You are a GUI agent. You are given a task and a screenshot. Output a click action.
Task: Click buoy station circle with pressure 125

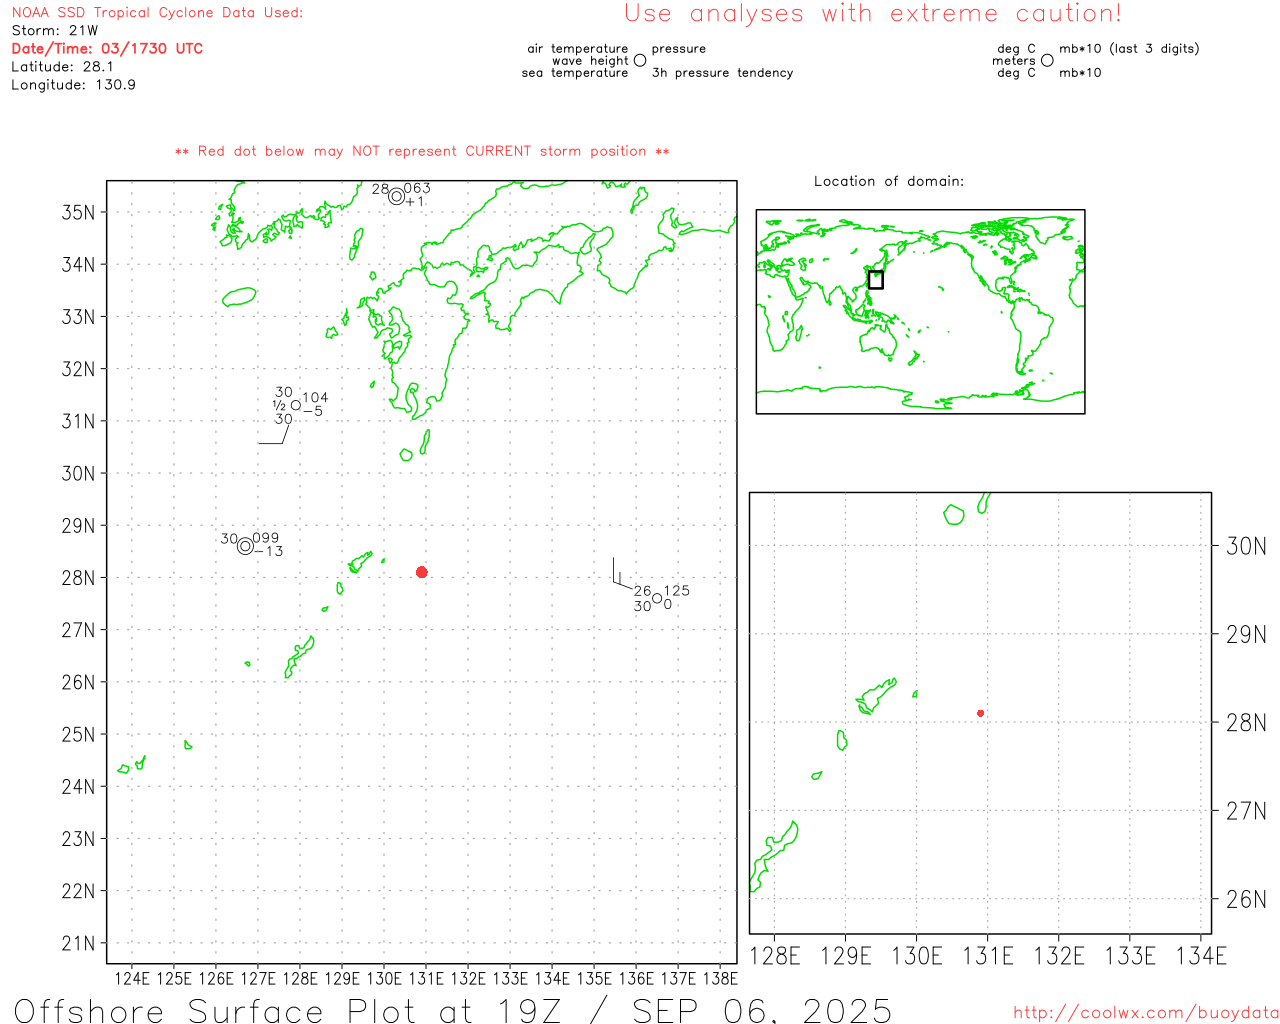point(657,599)
